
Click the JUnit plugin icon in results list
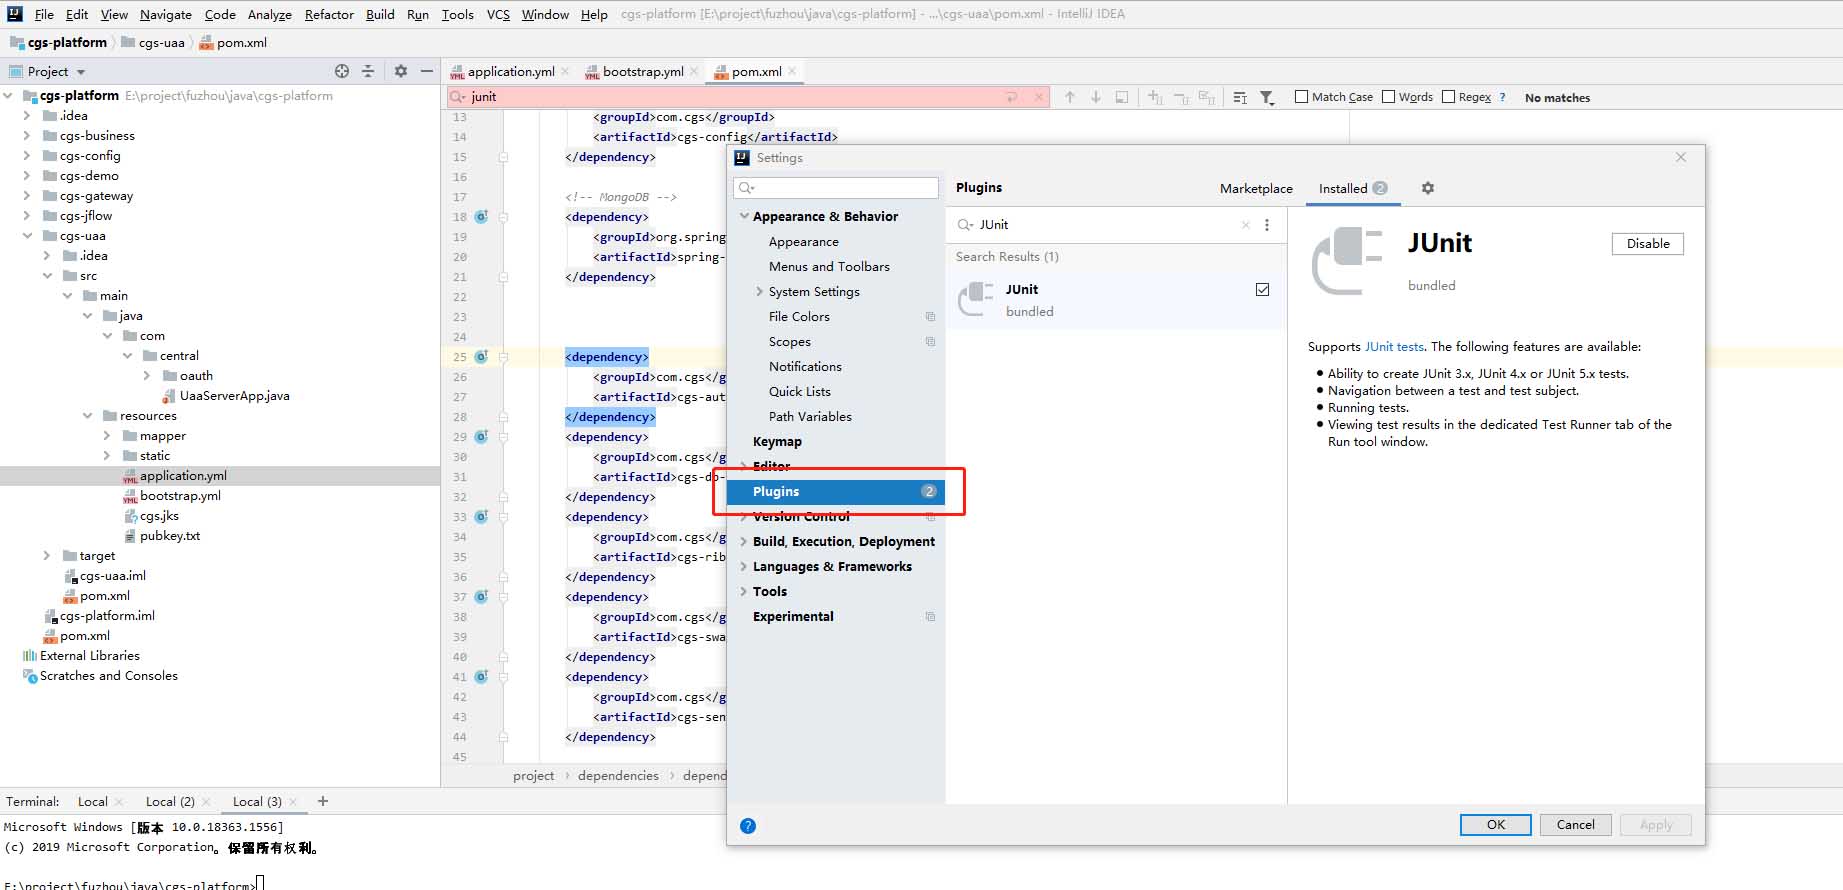[975, 300]
